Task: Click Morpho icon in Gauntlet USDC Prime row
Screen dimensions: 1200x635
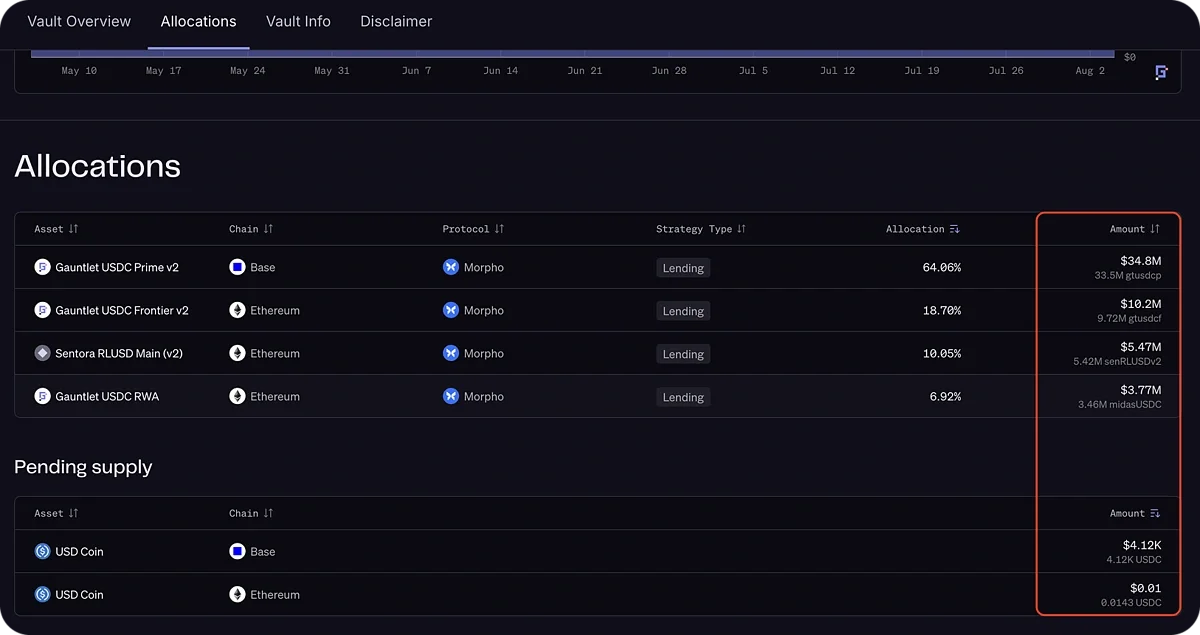Action: 451,267
